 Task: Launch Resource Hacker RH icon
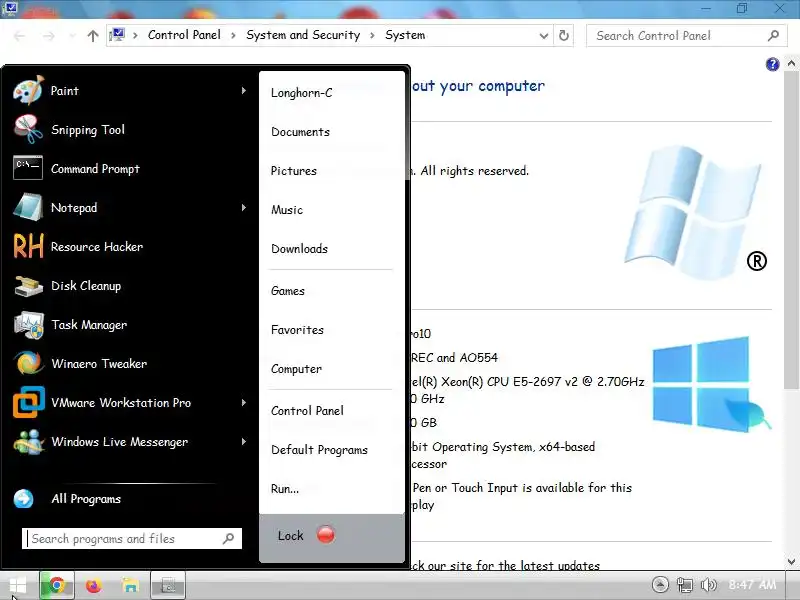(x=28, y=246)
